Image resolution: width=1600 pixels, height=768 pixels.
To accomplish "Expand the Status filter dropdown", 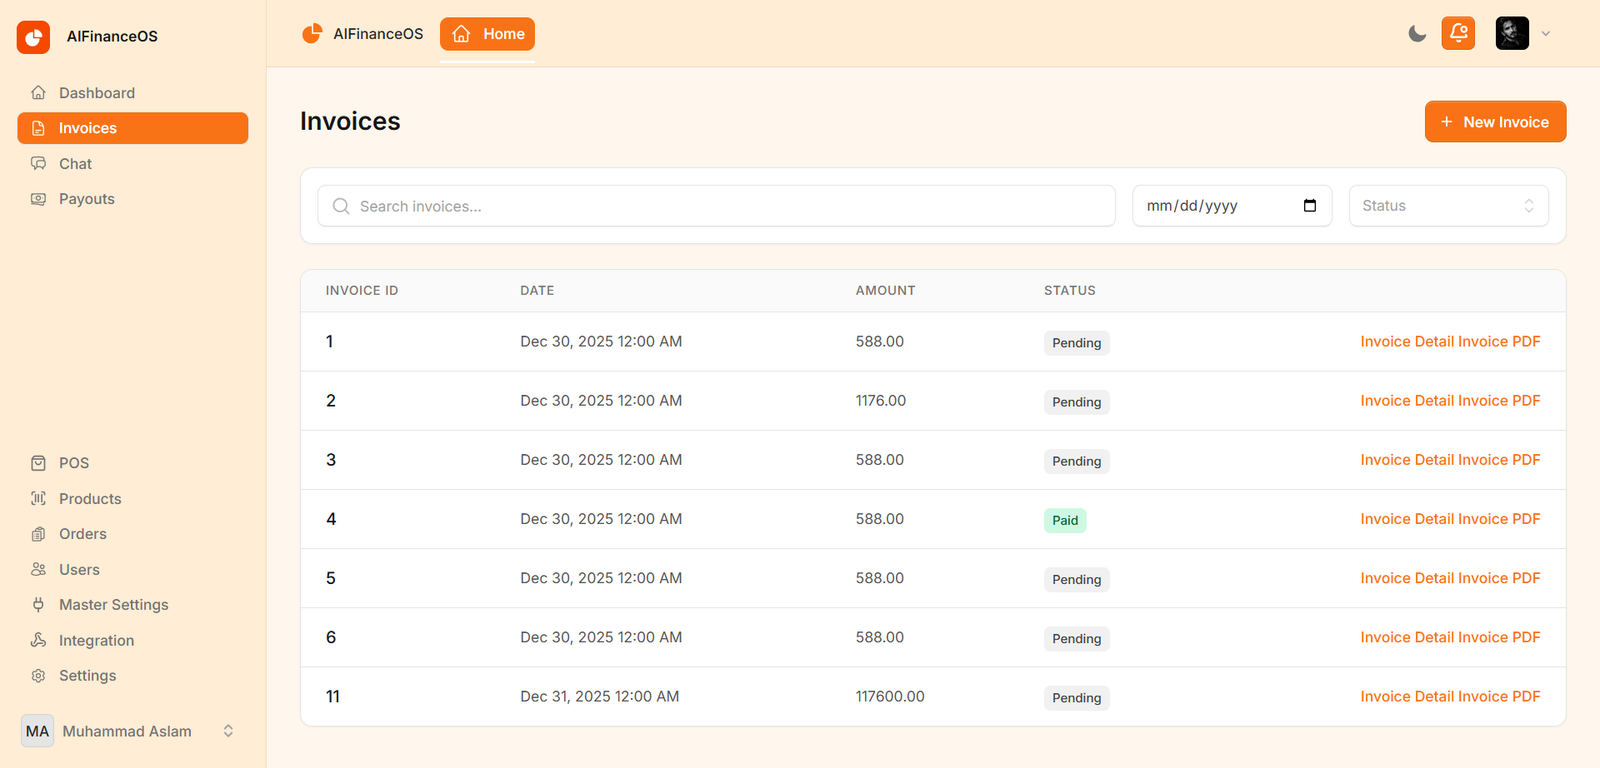I will coord(1448,206).
